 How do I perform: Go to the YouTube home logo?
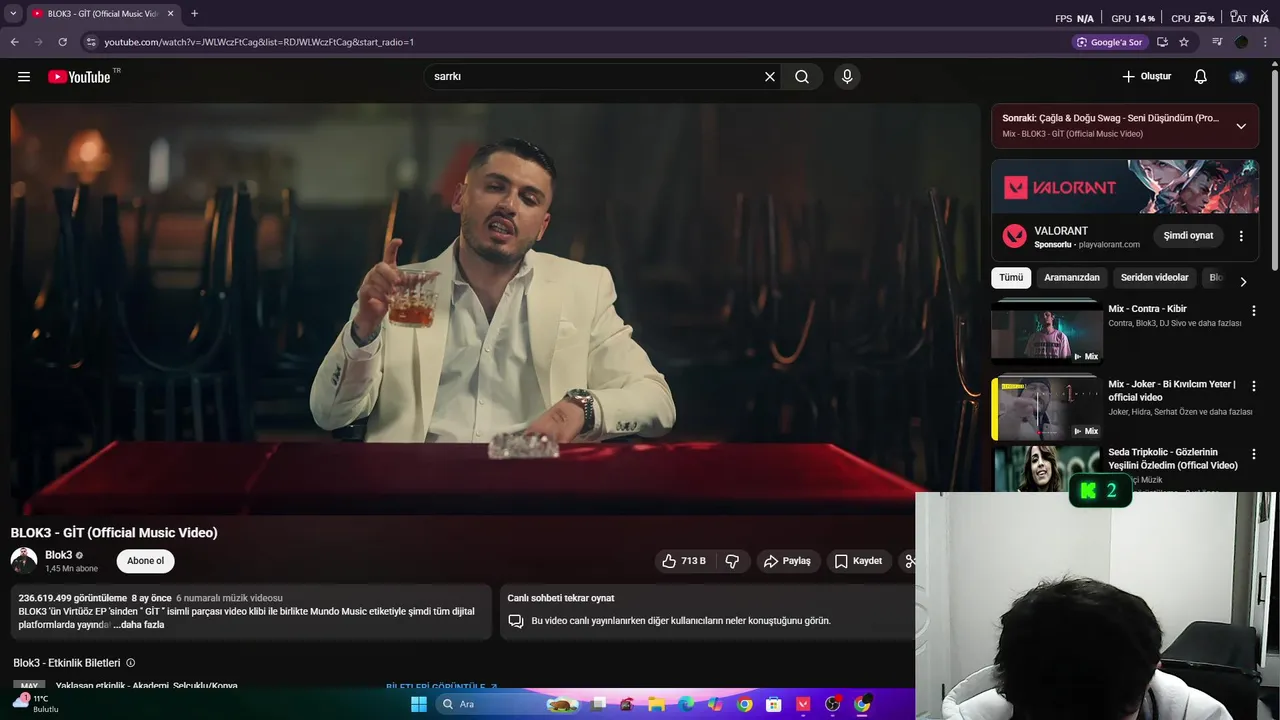coord(79,76)
